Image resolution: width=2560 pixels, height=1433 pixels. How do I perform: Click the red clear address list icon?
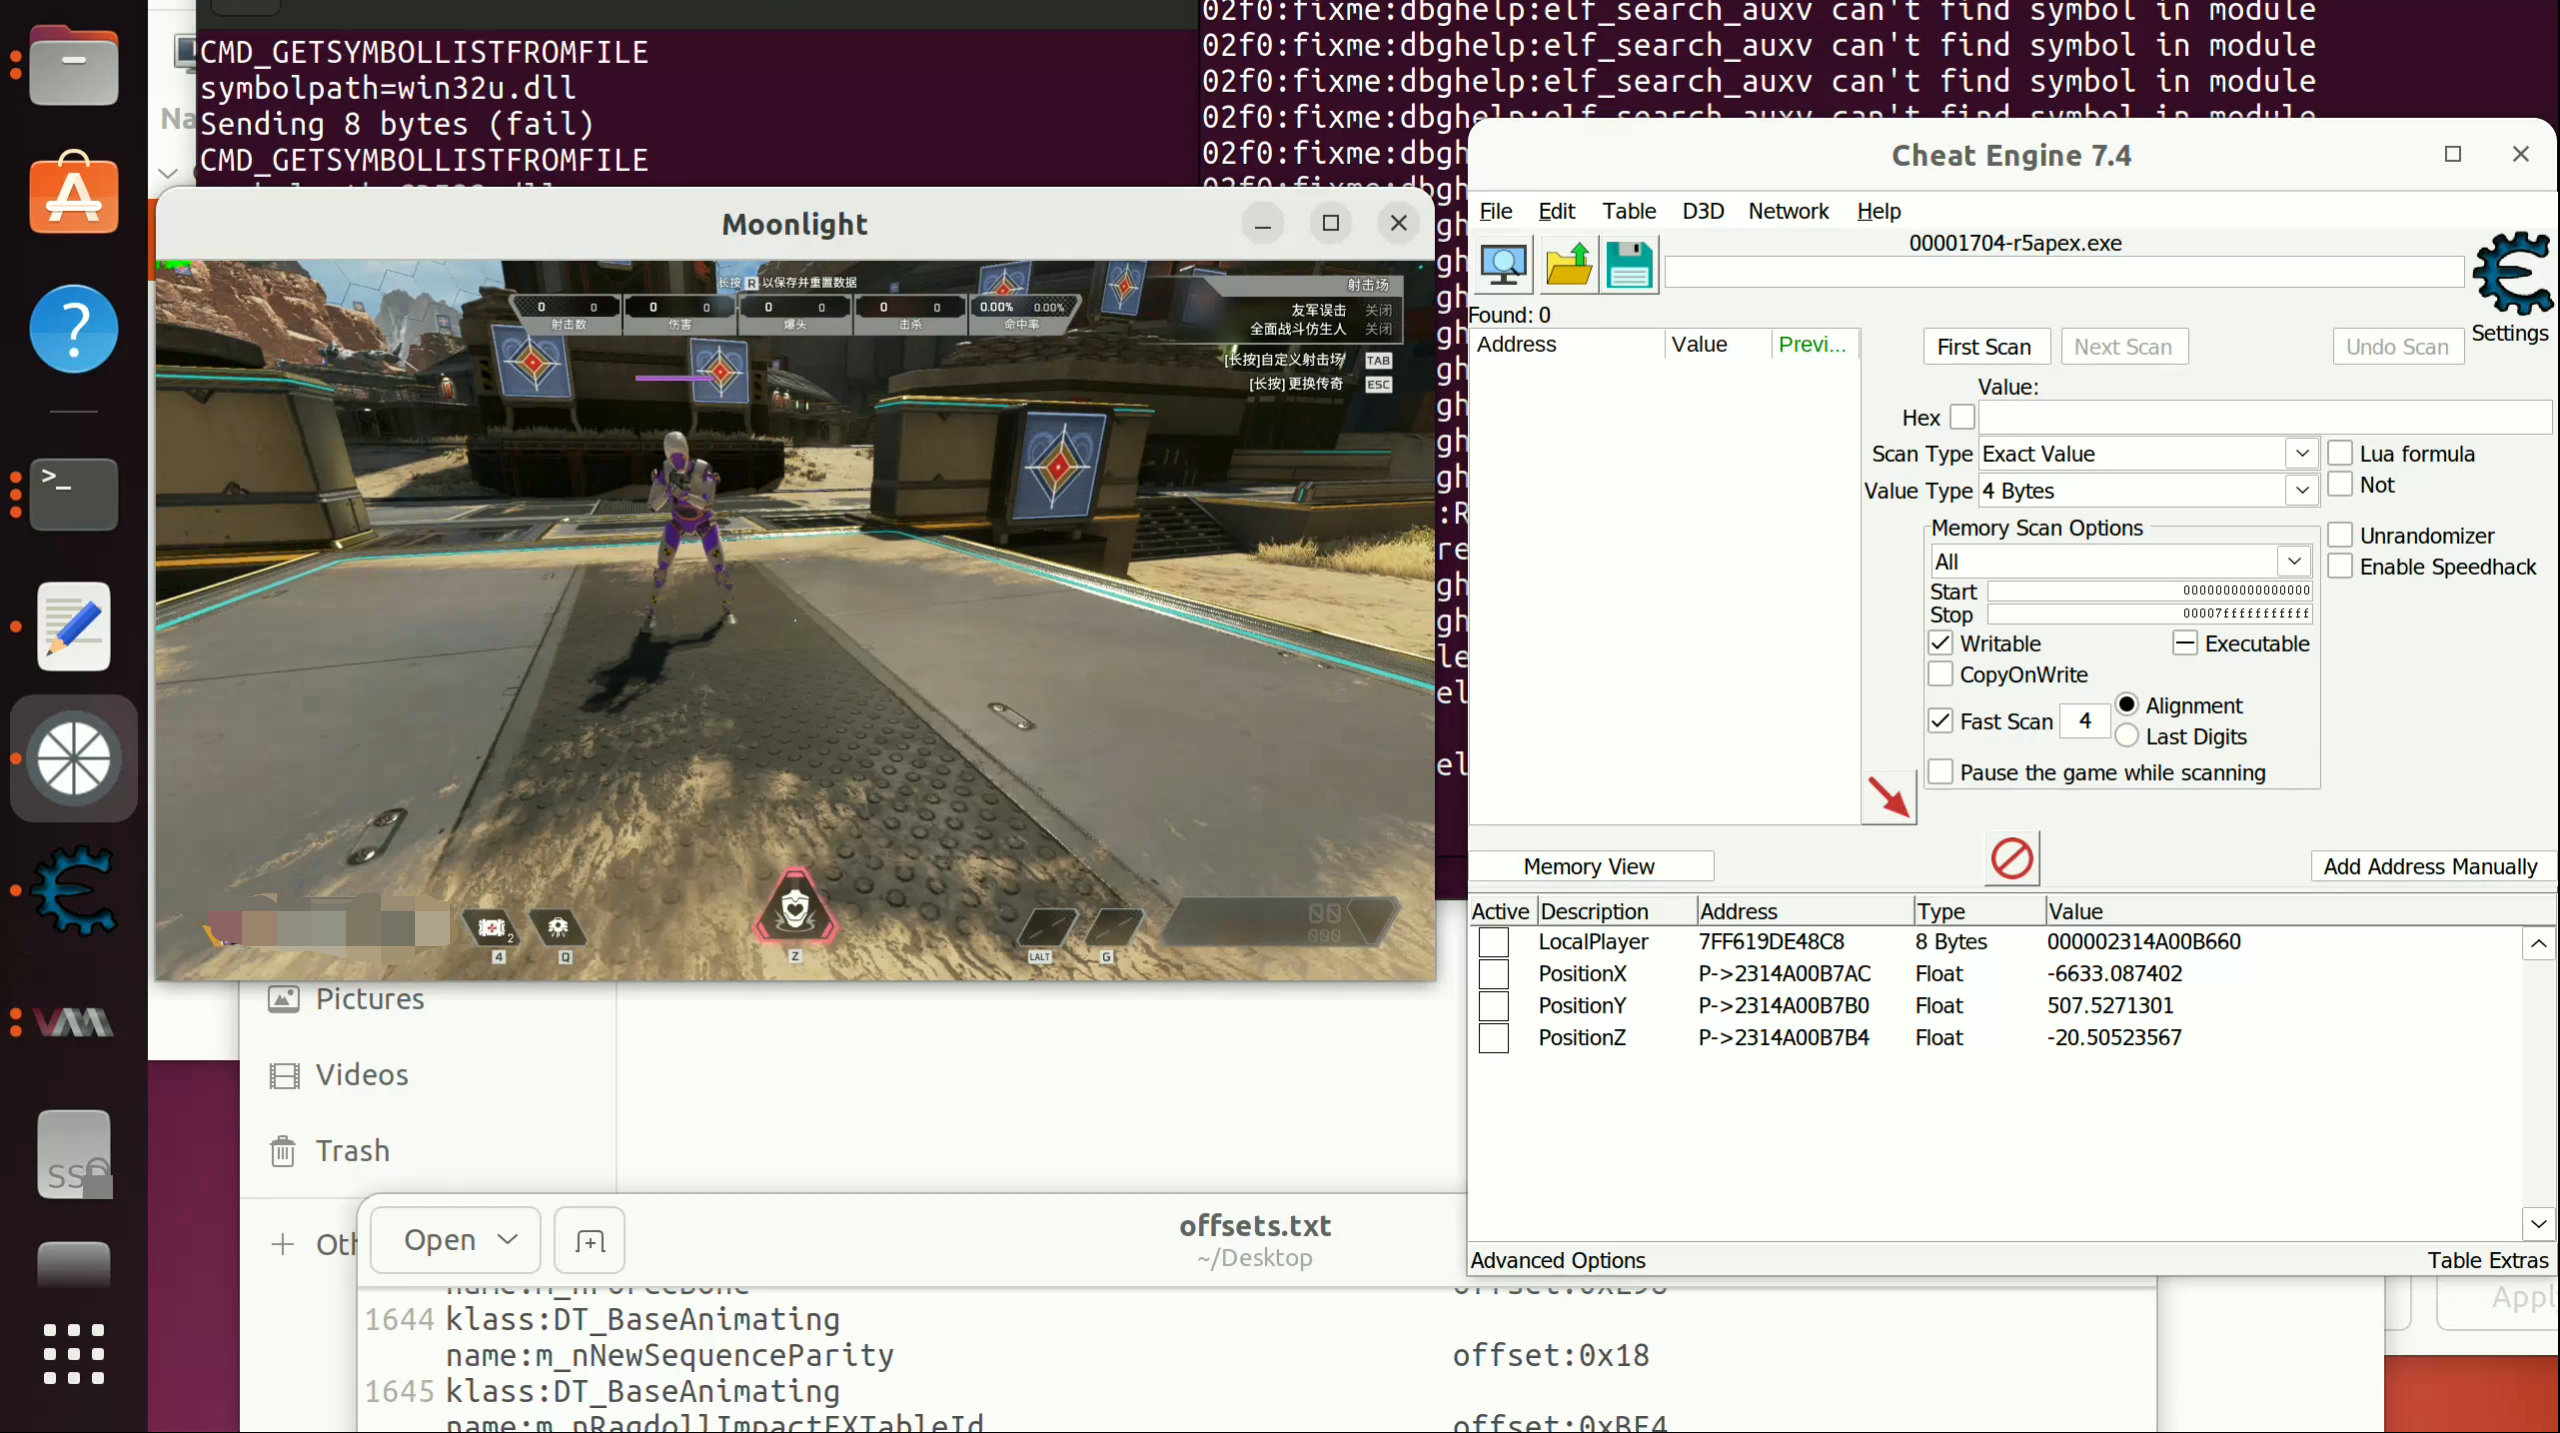point(2011,859)
